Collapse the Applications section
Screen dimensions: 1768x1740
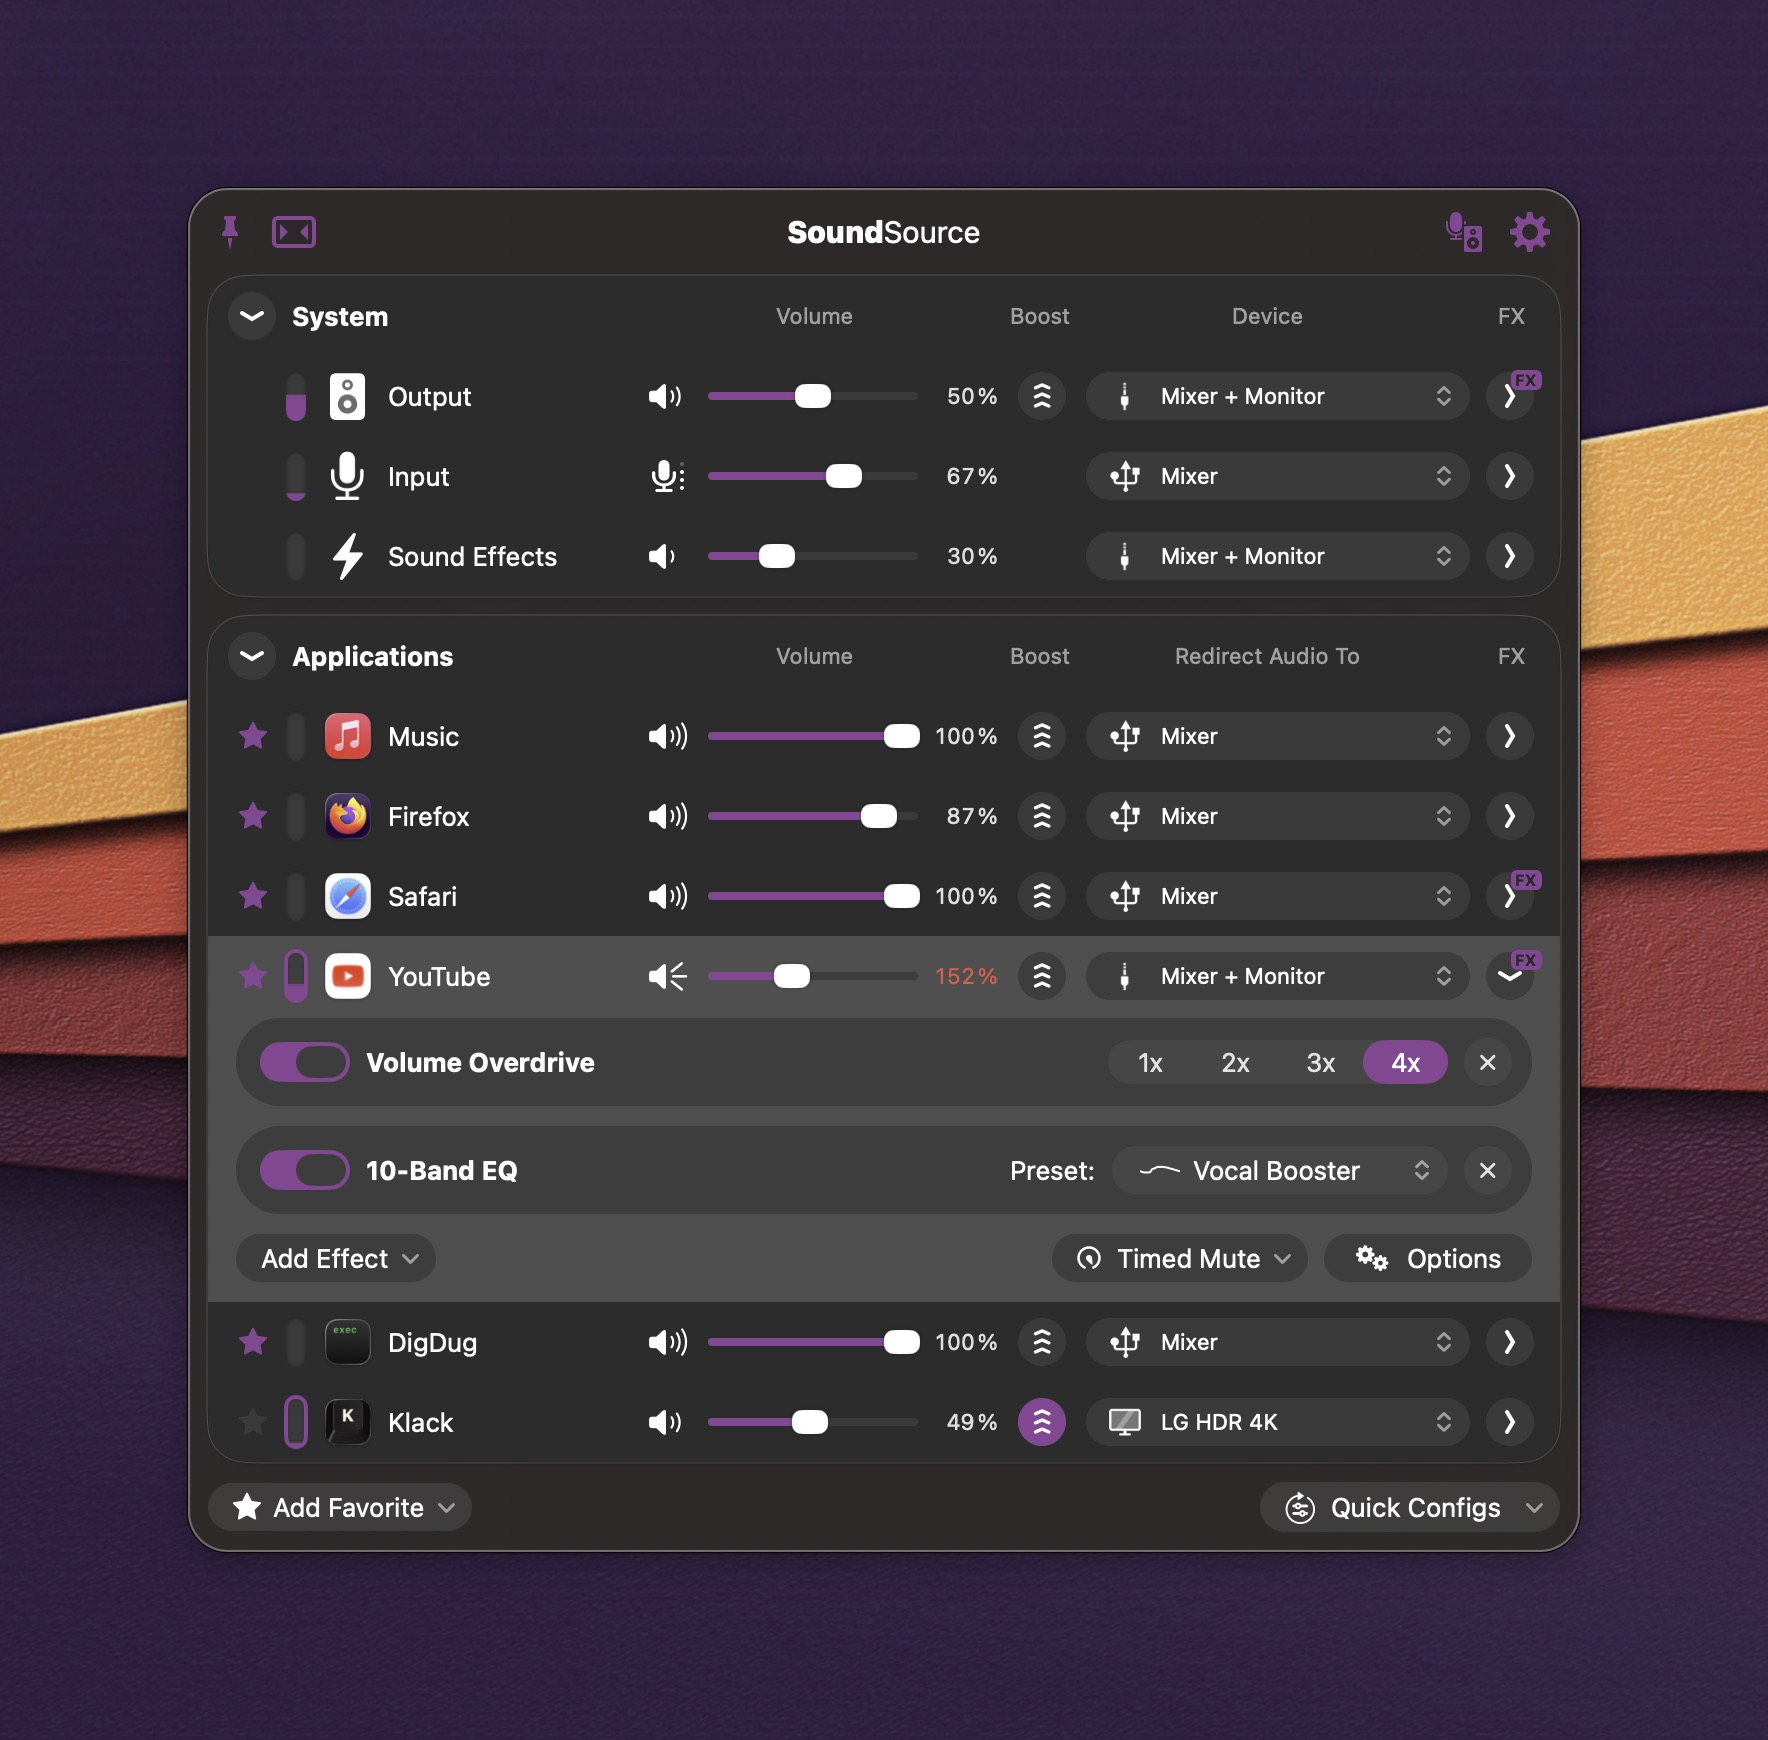click(x=252, y=657)
